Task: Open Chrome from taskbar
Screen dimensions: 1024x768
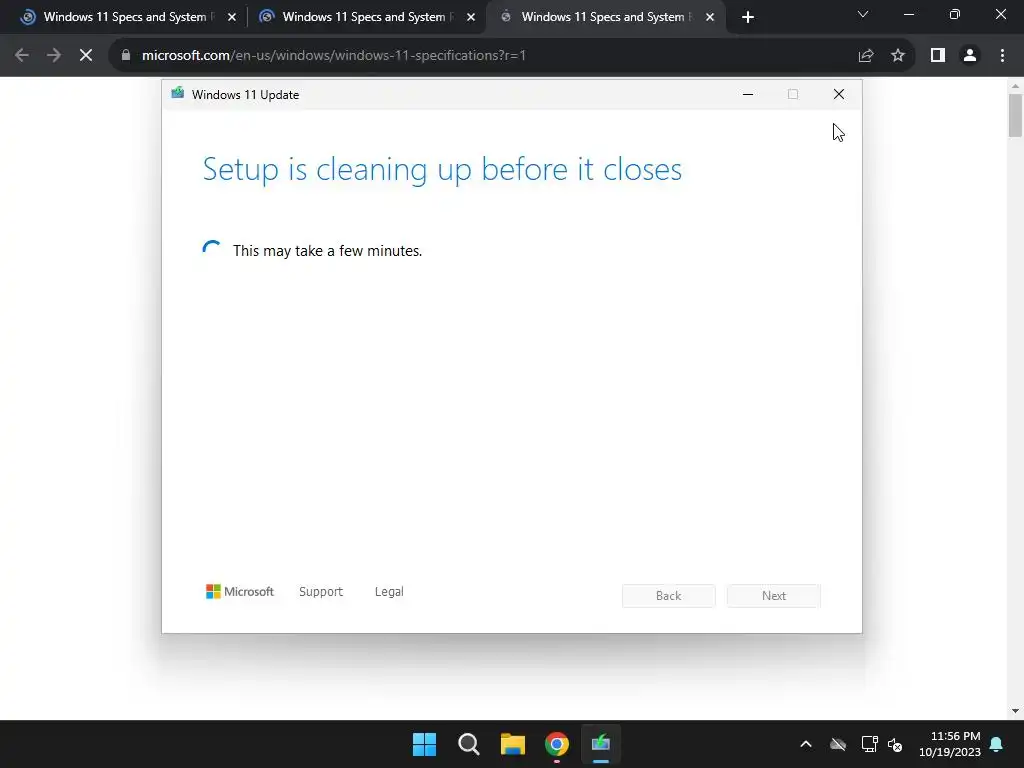Action: (556, 744)
